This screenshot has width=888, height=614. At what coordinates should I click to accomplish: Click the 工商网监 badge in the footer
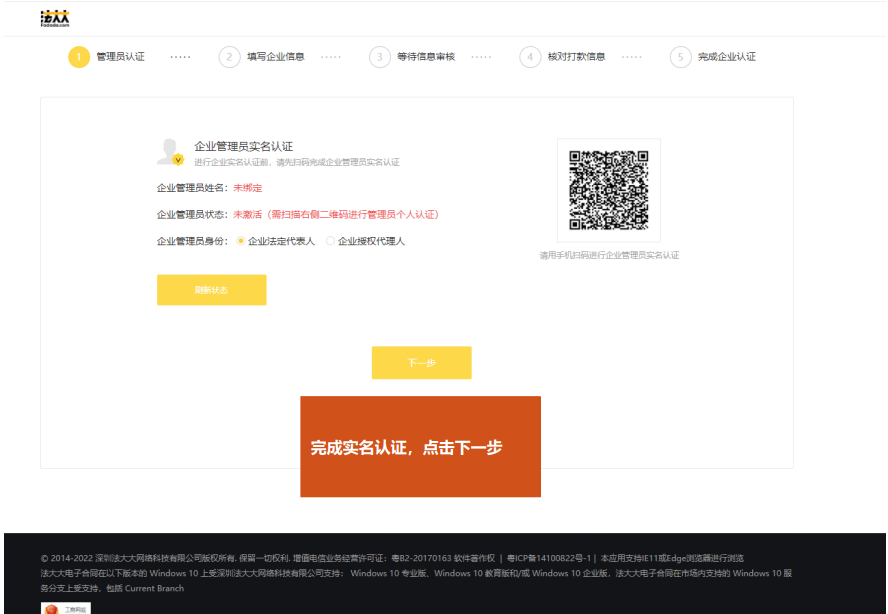click(65, 608)
